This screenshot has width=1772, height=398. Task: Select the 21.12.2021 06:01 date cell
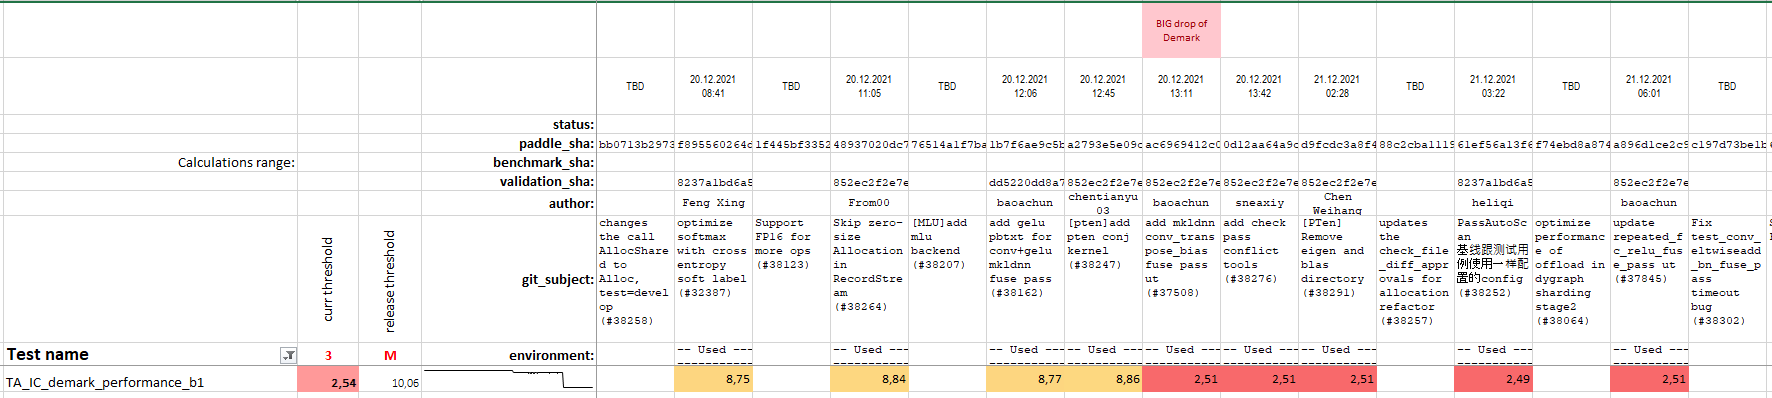click(x=1649, y=86)
